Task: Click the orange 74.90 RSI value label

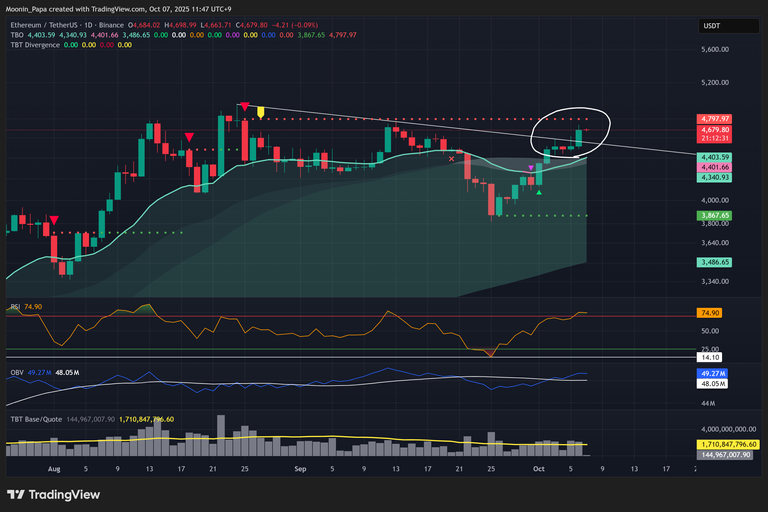Action: (x=712, y=313)
